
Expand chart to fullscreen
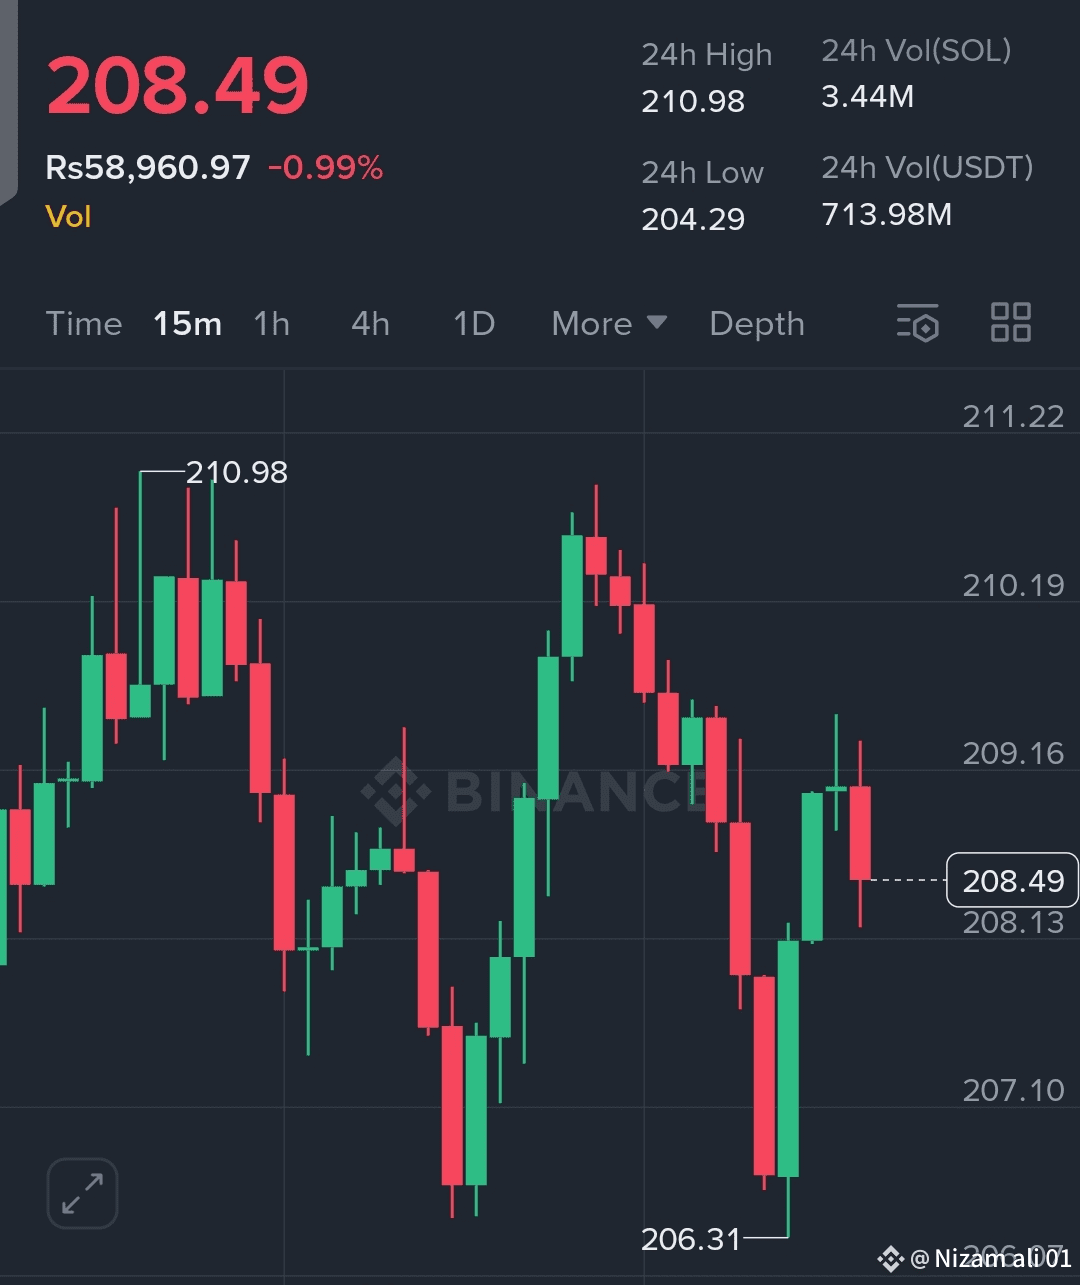[x=82, y=1193]
